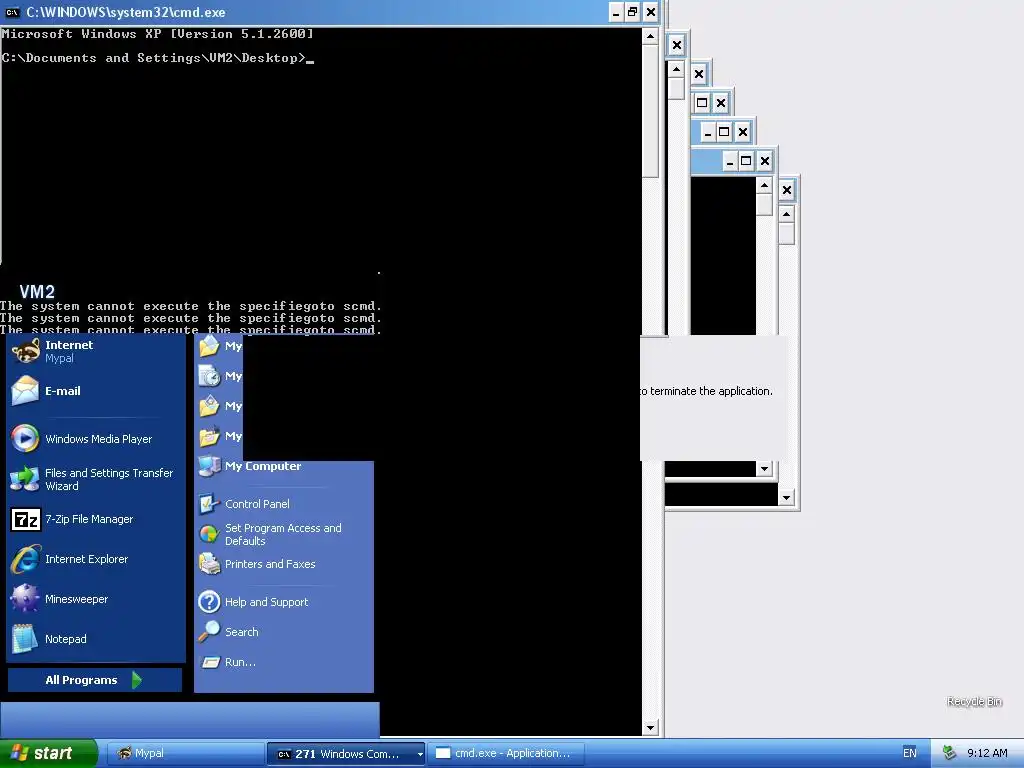The image size is (1024, 768).
Task: Click the EN language indicator
Action: coord(910,753)
